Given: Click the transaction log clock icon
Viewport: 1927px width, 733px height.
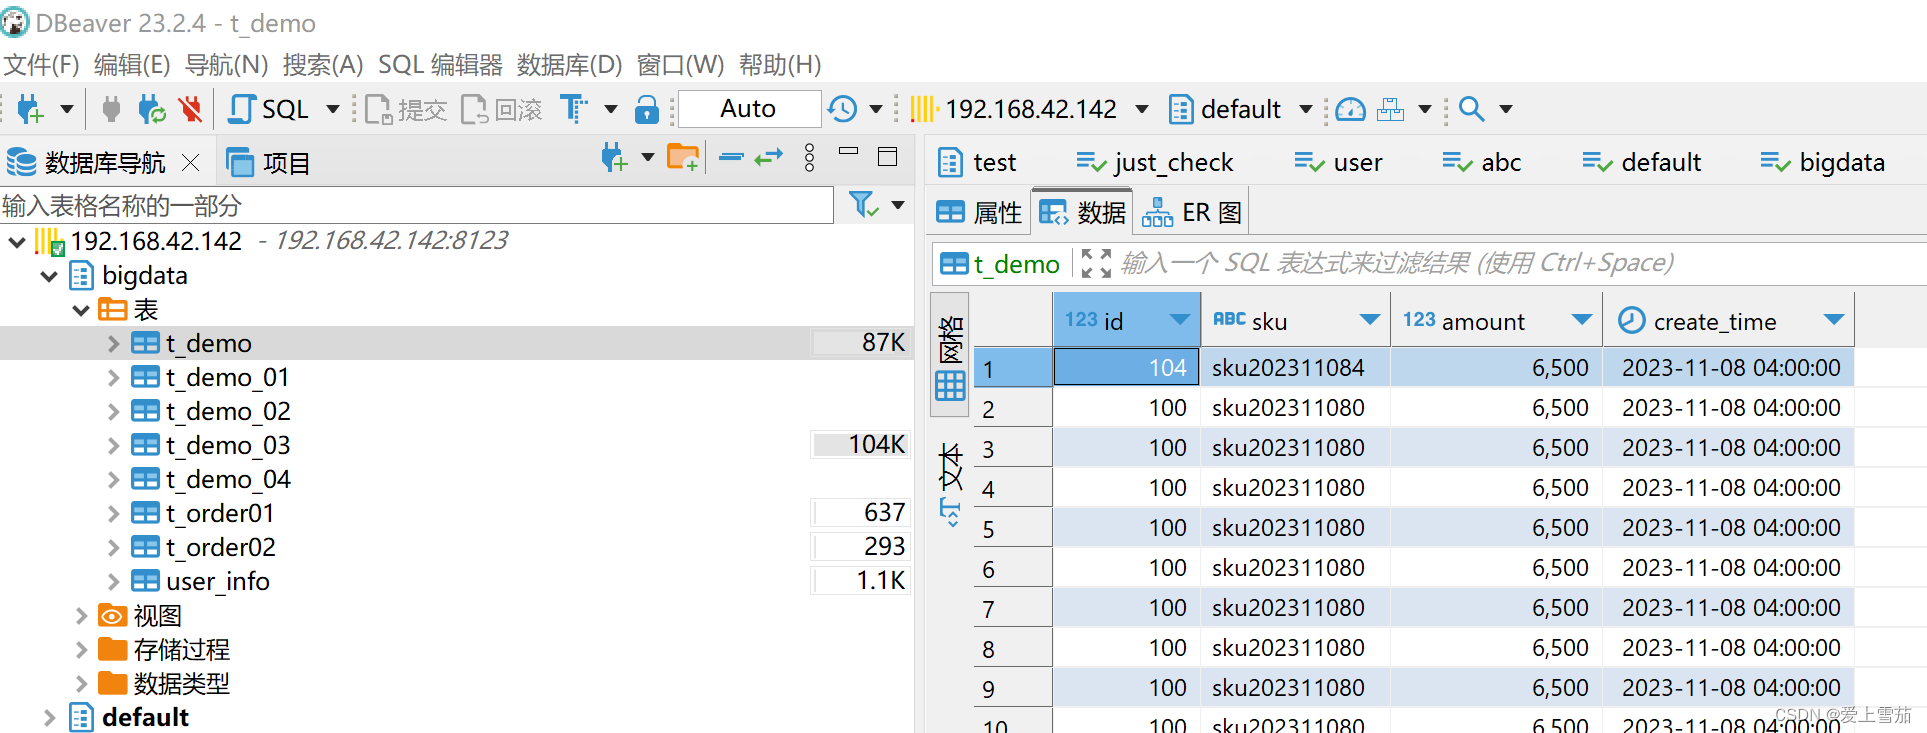Looking at the screenshot, I should point(843,109).
